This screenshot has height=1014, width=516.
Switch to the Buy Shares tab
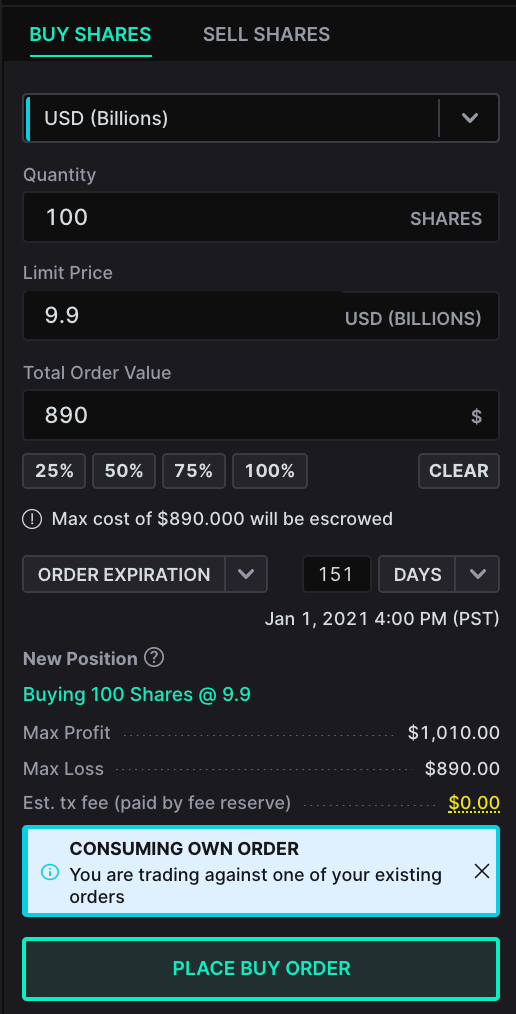point(91,34)
